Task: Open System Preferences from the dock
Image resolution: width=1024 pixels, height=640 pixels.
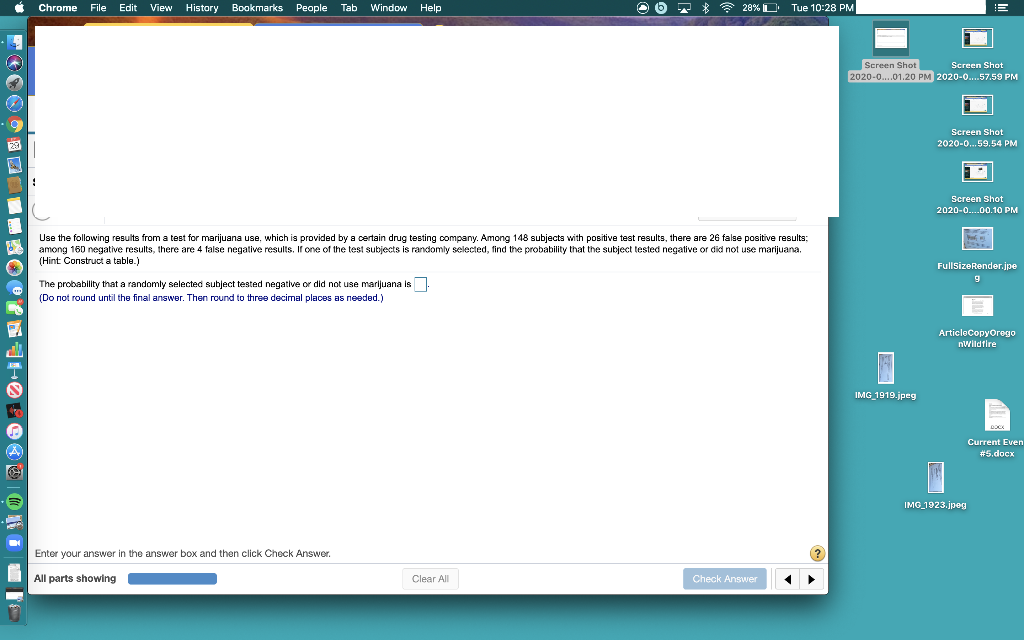Action: [13, 472]
